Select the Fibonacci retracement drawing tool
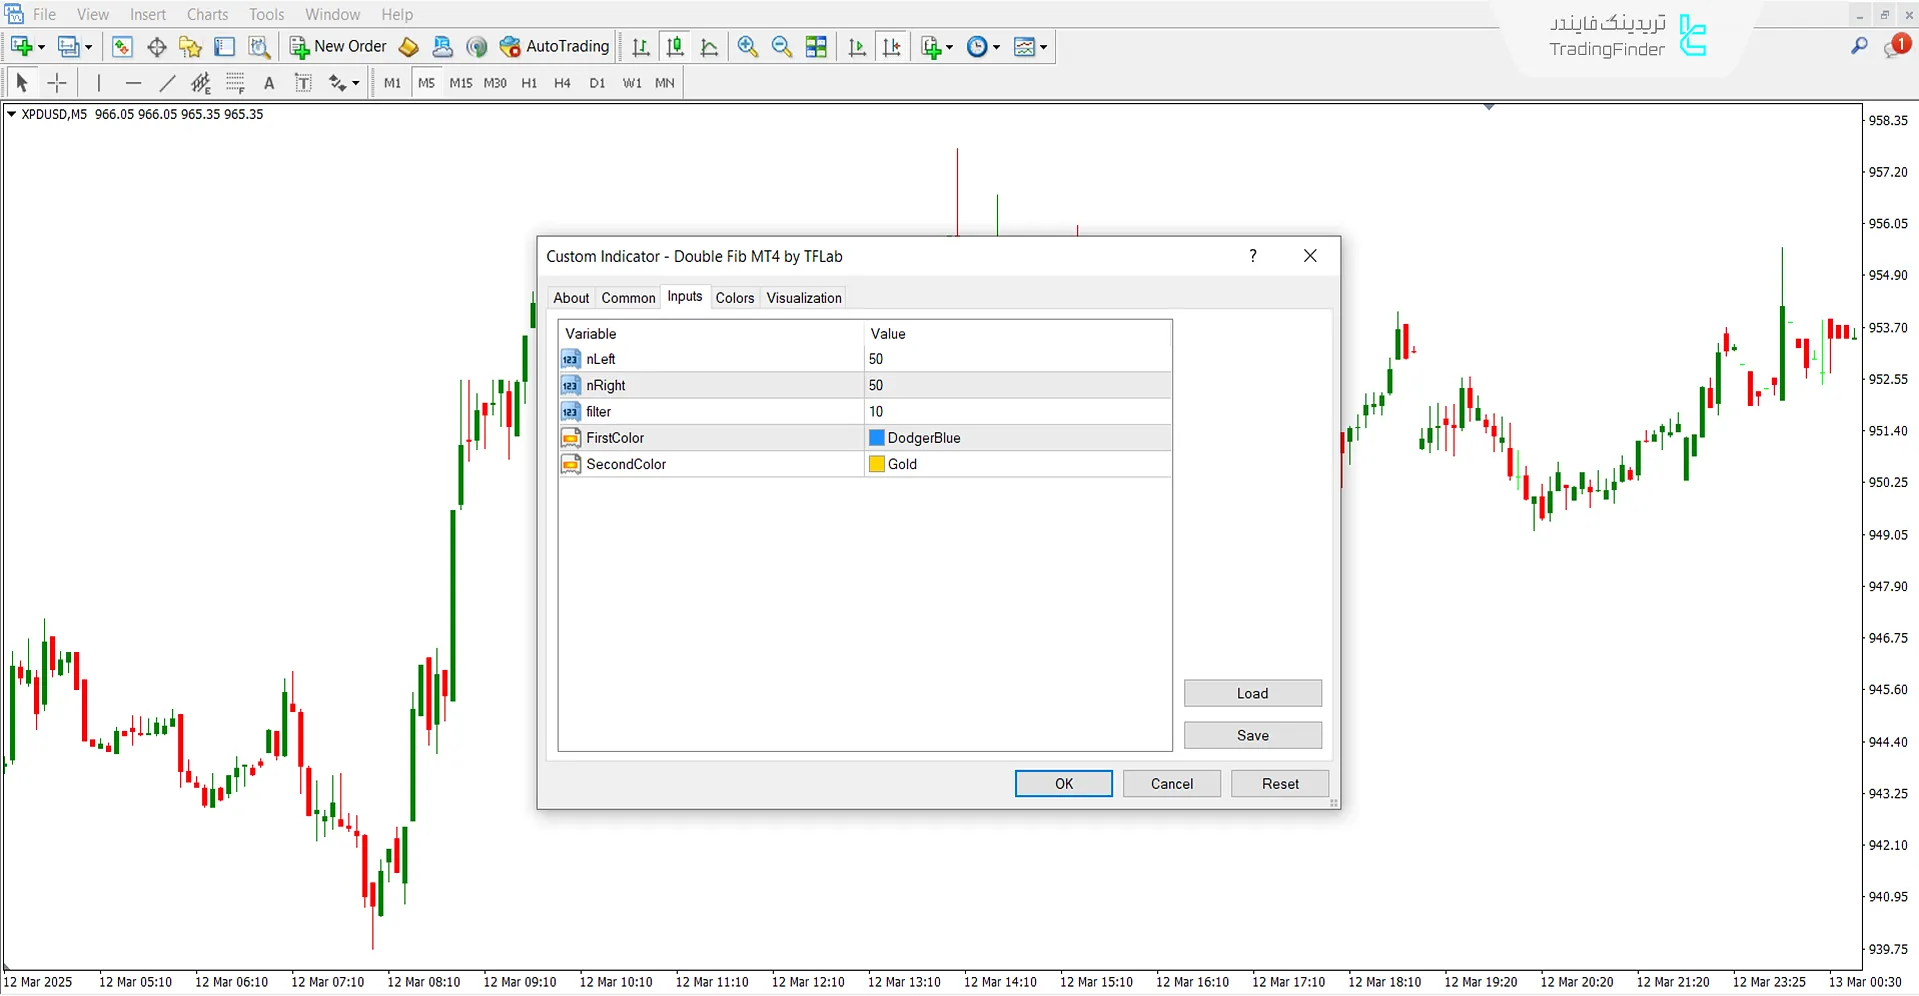1919x996 pixels. tap(235, 83)
